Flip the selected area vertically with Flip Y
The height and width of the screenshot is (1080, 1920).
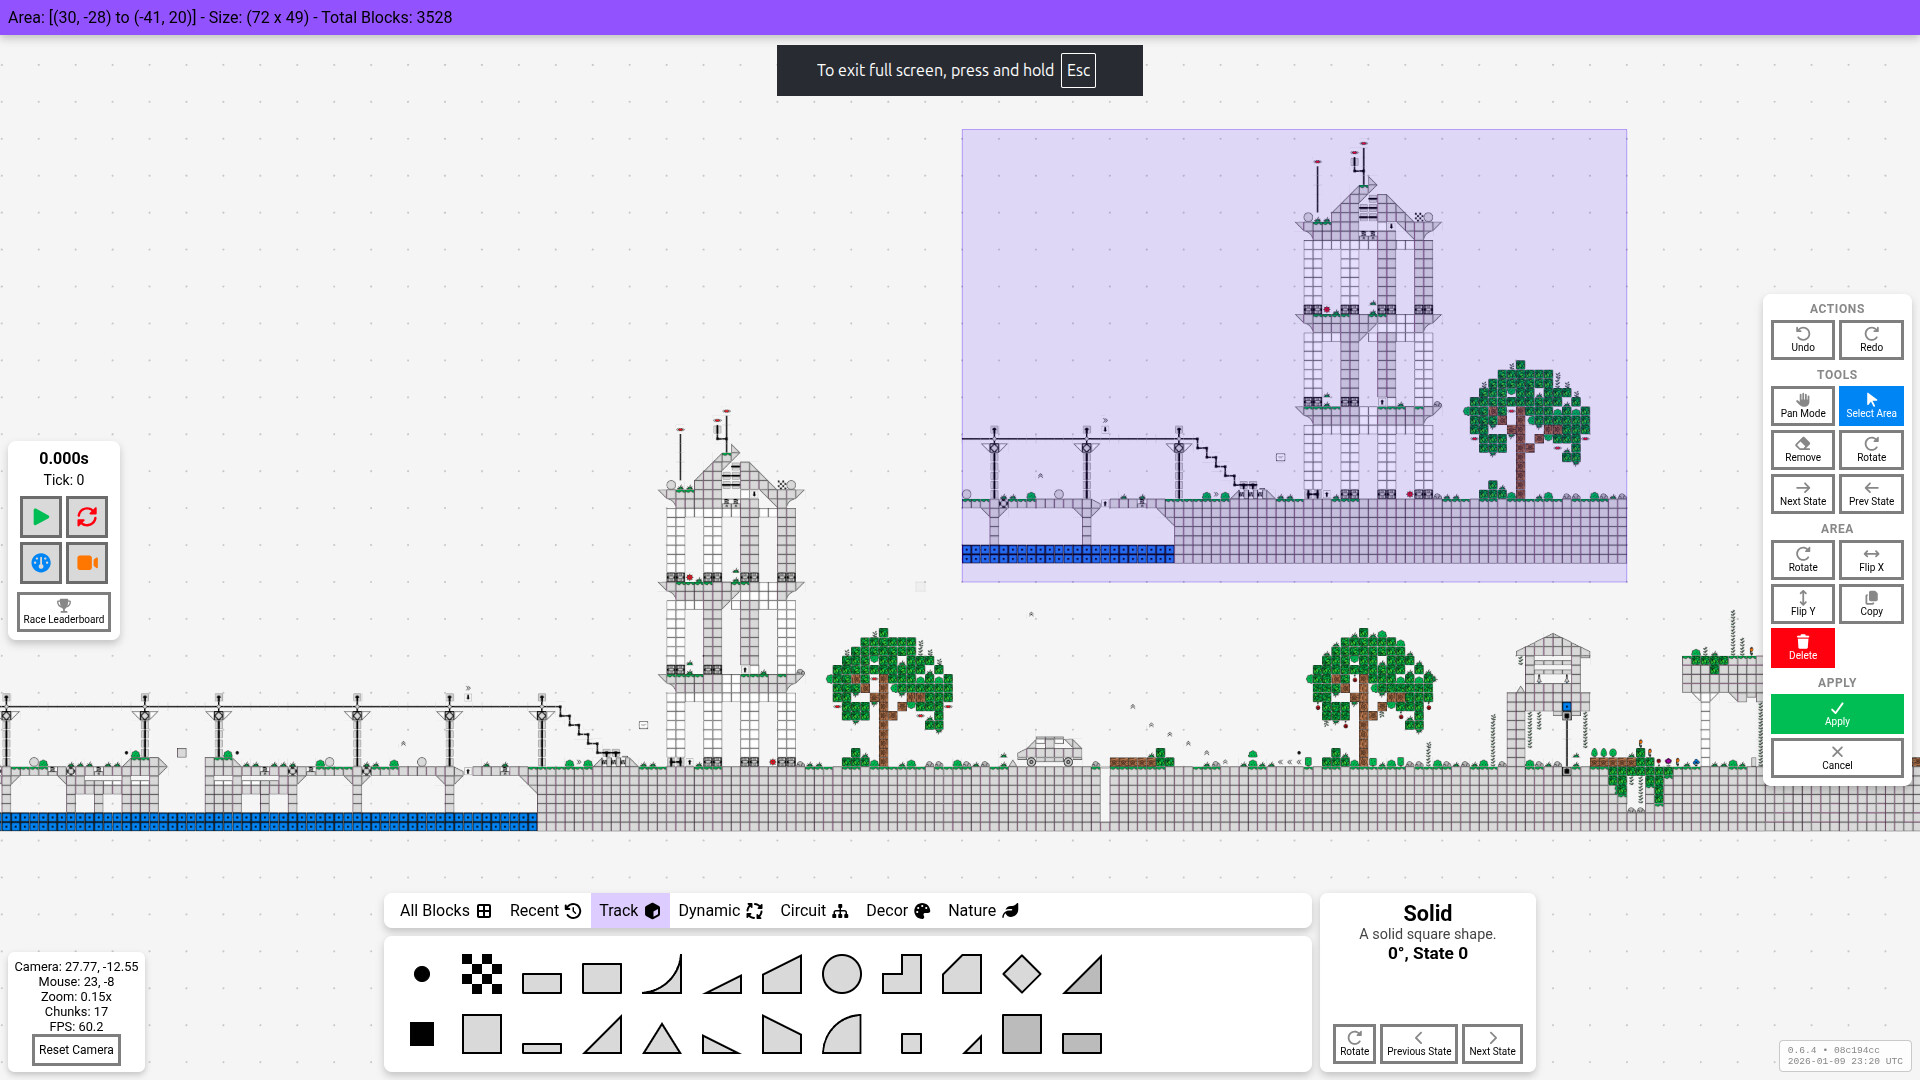pyautogui.click(x=1802, y=604)
